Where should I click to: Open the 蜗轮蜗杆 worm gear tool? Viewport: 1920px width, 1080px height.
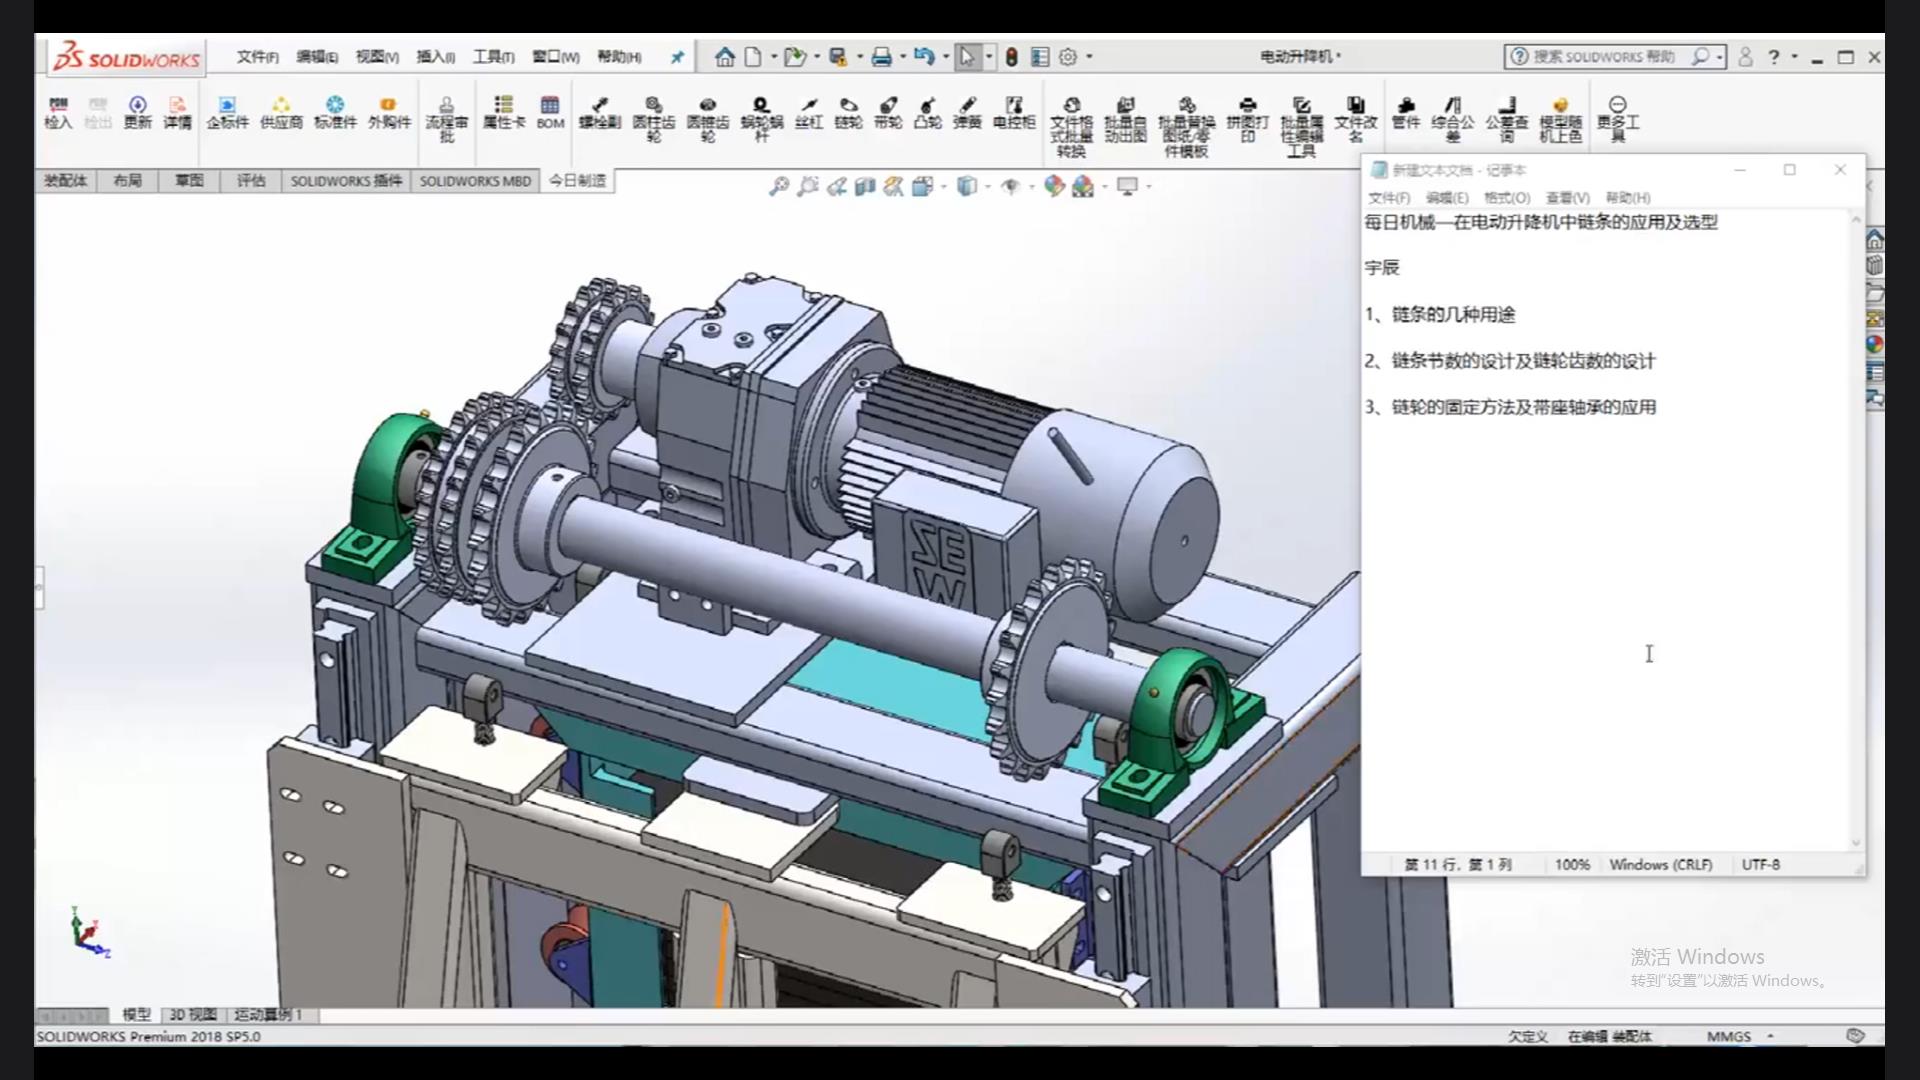coord(761,120)
